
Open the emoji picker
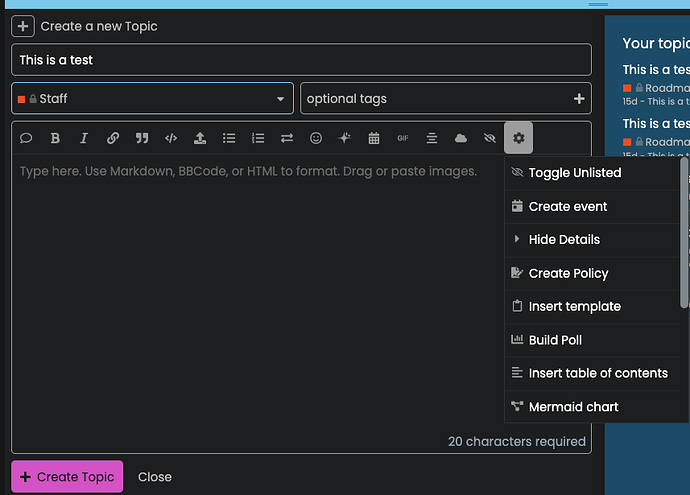coord(316,138)
